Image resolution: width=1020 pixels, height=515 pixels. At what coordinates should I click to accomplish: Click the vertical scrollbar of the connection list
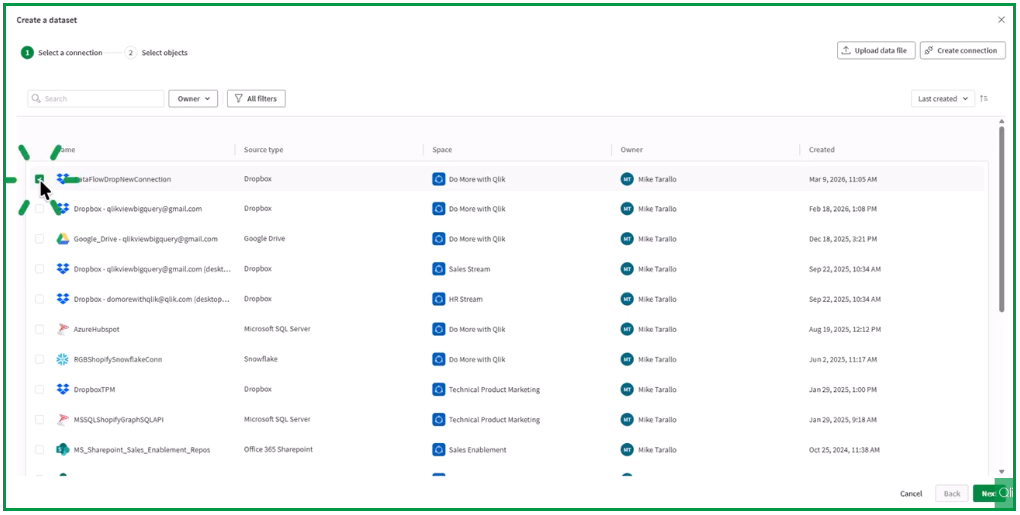pyautogui.click(x=1001, y=220)
